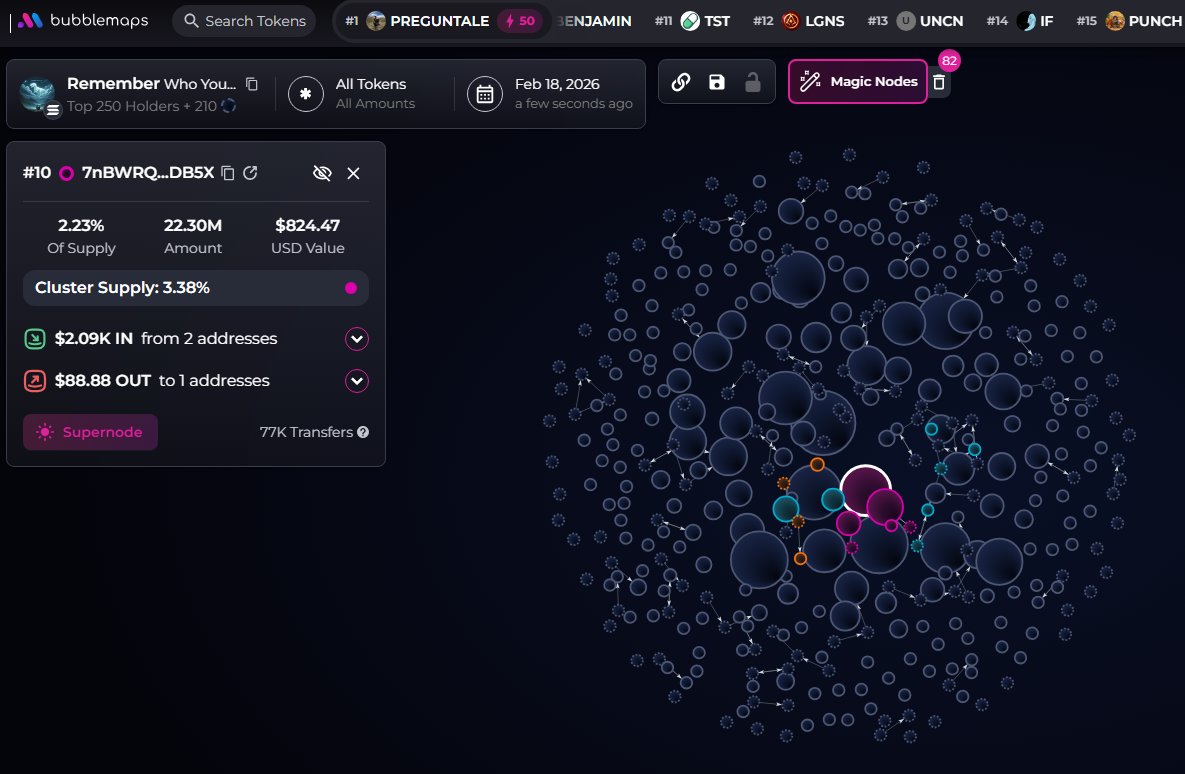Viewport: 1185px width, 774px height.
Task: Click the IF token logo icon
Action: (1026, 21)
